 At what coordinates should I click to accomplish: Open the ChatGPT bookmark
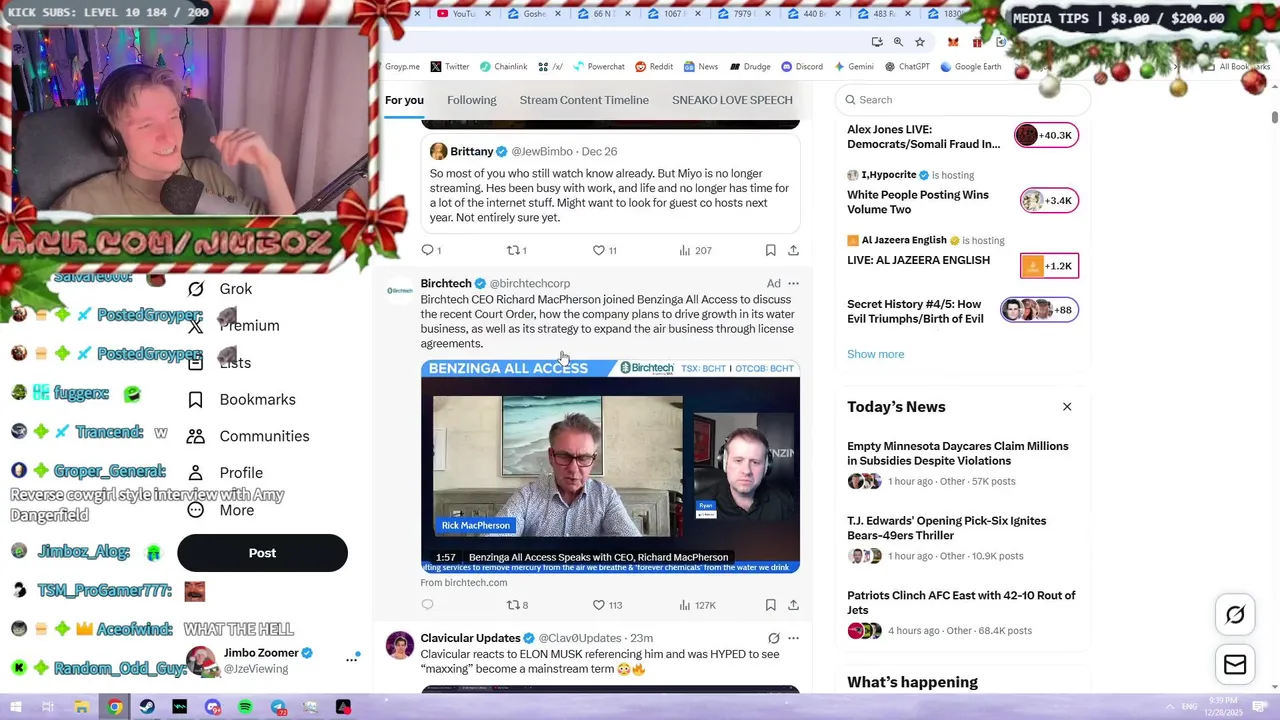click(908, 67)
